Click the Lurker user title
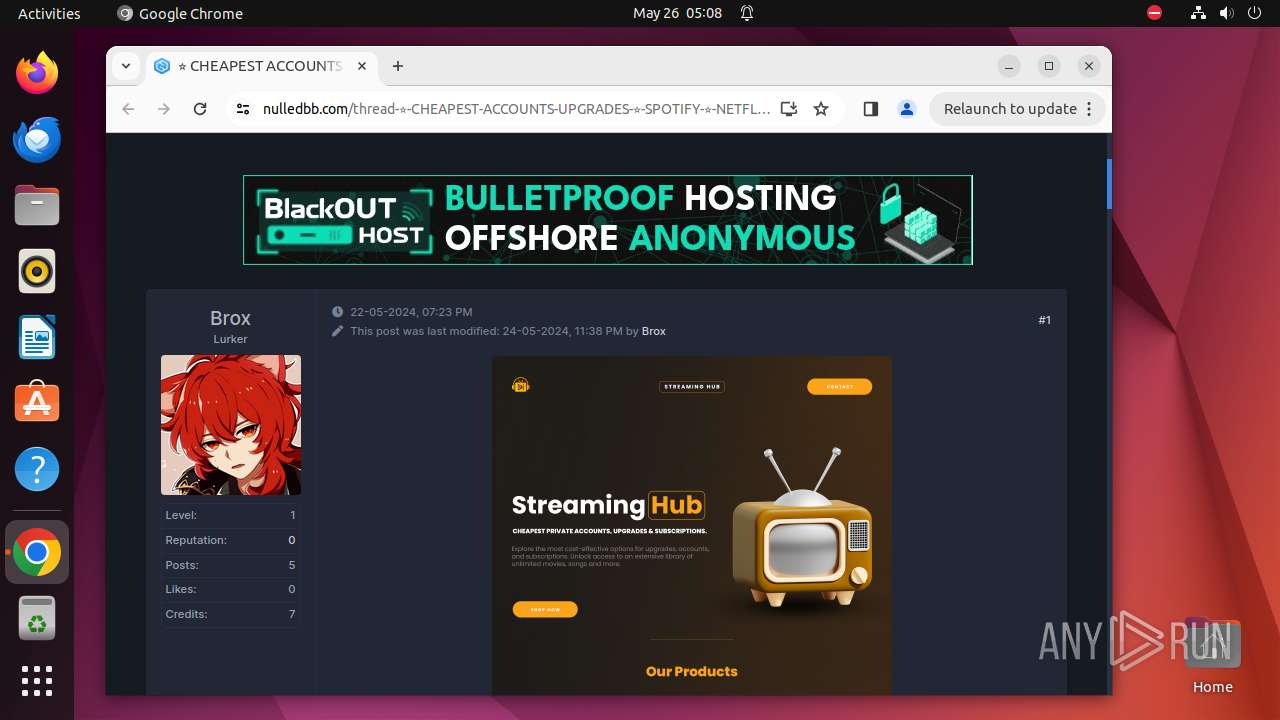 (x=230, y=339)
